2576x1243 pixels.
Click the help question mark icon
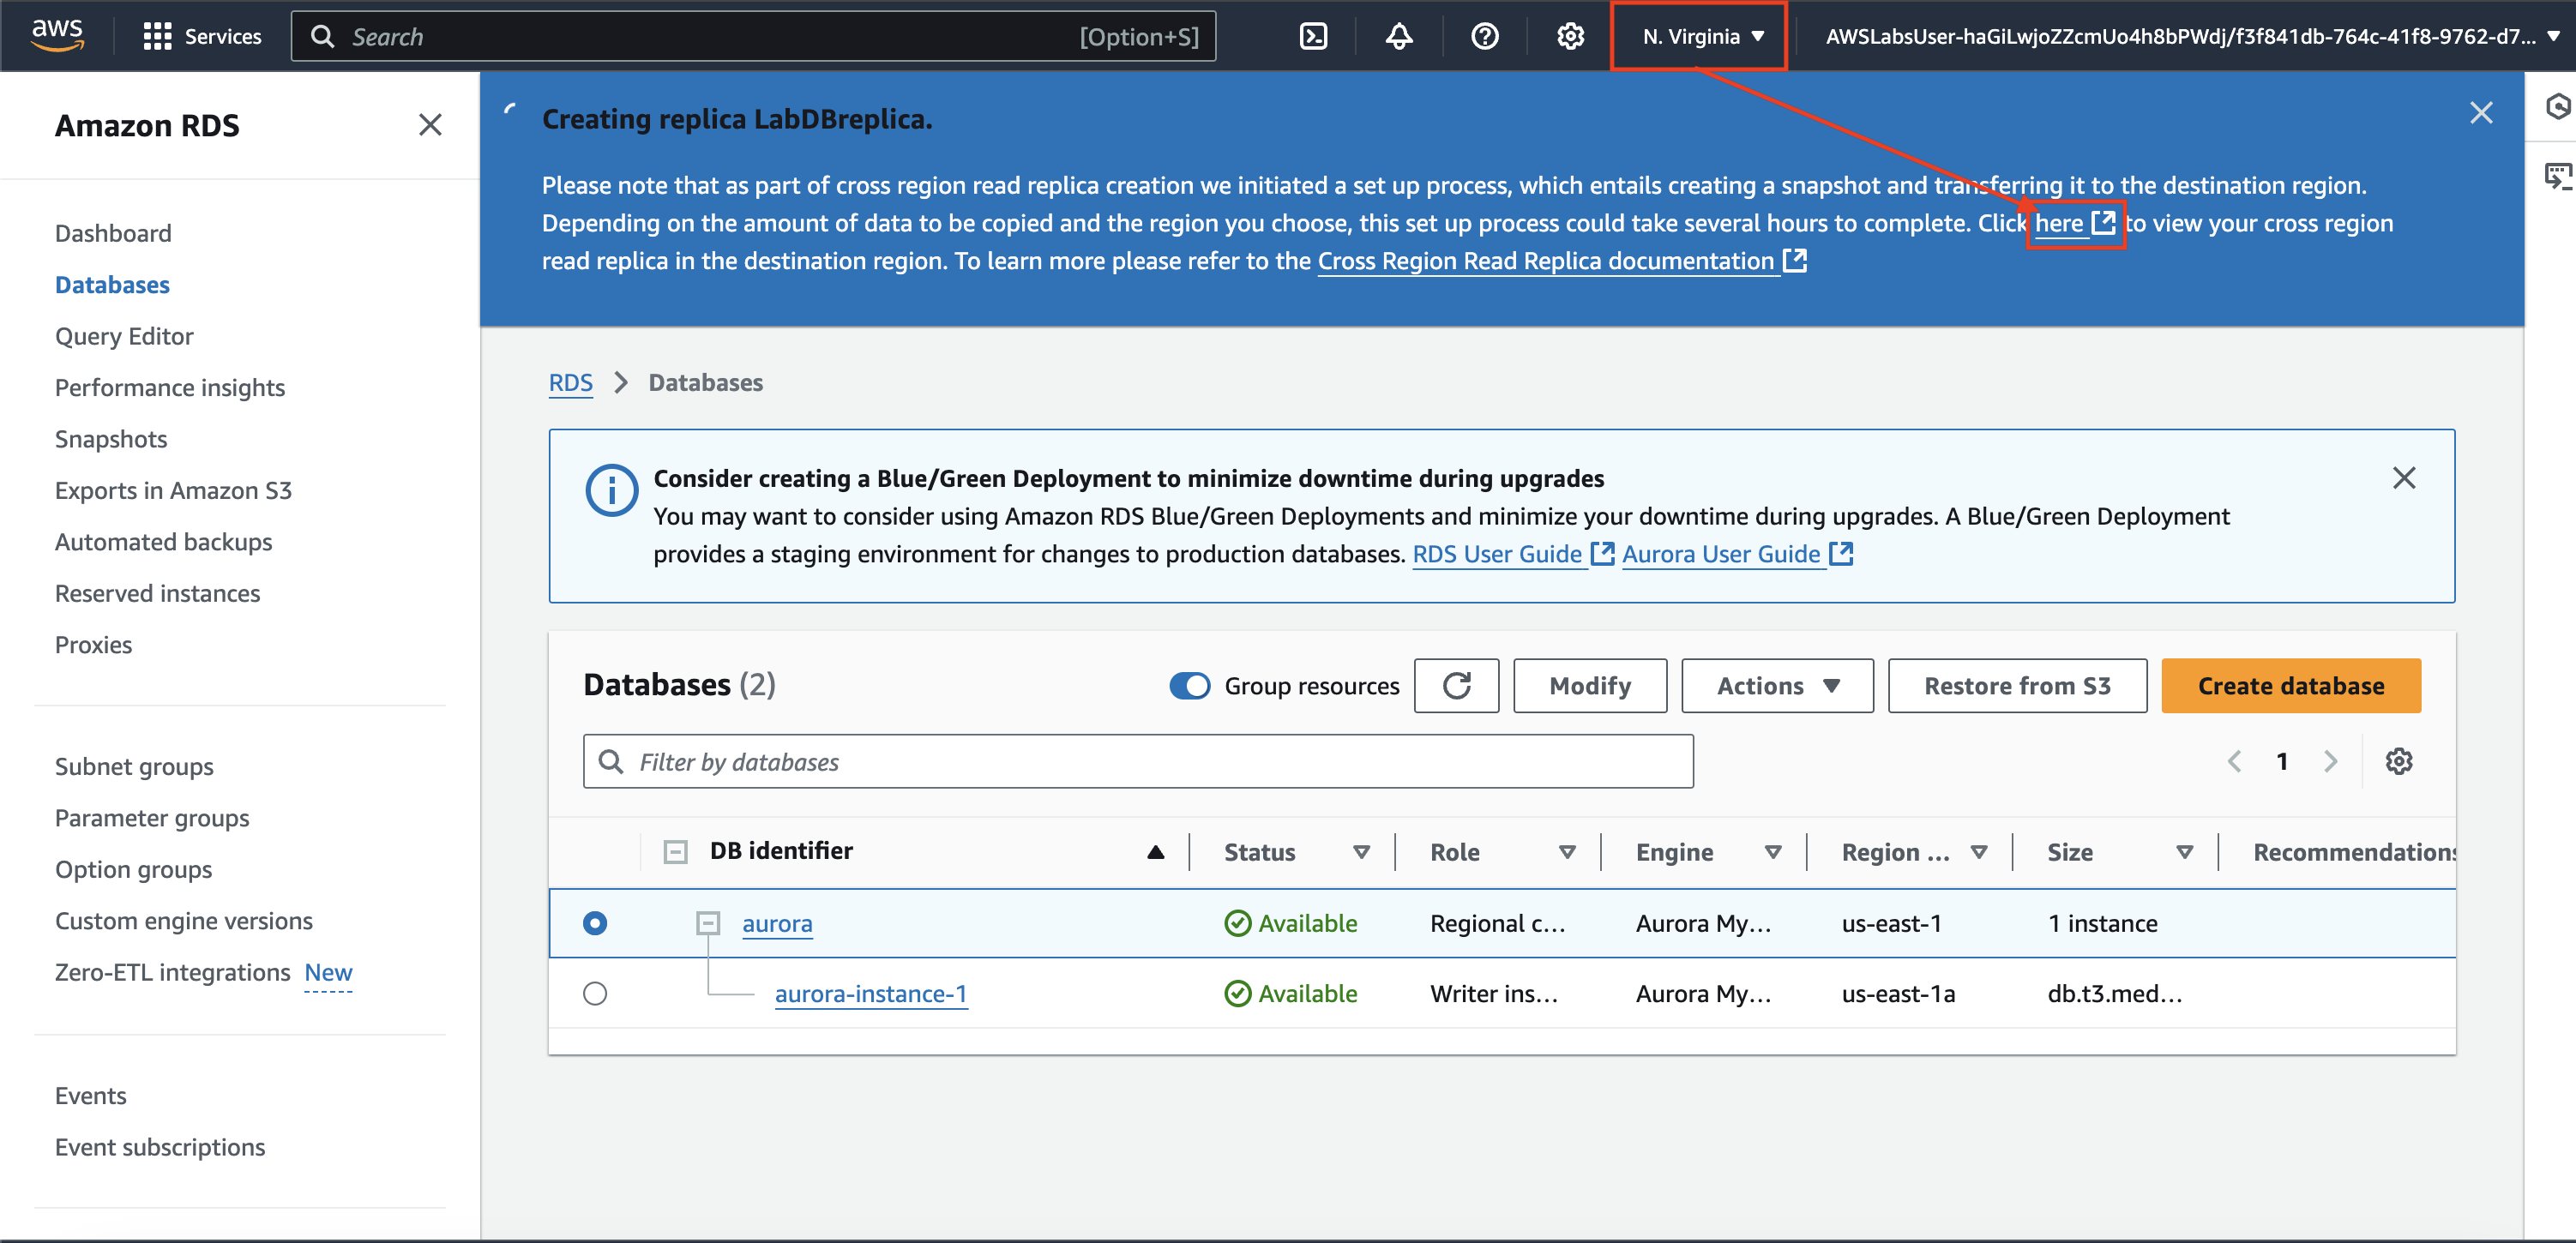(1484, 37)
